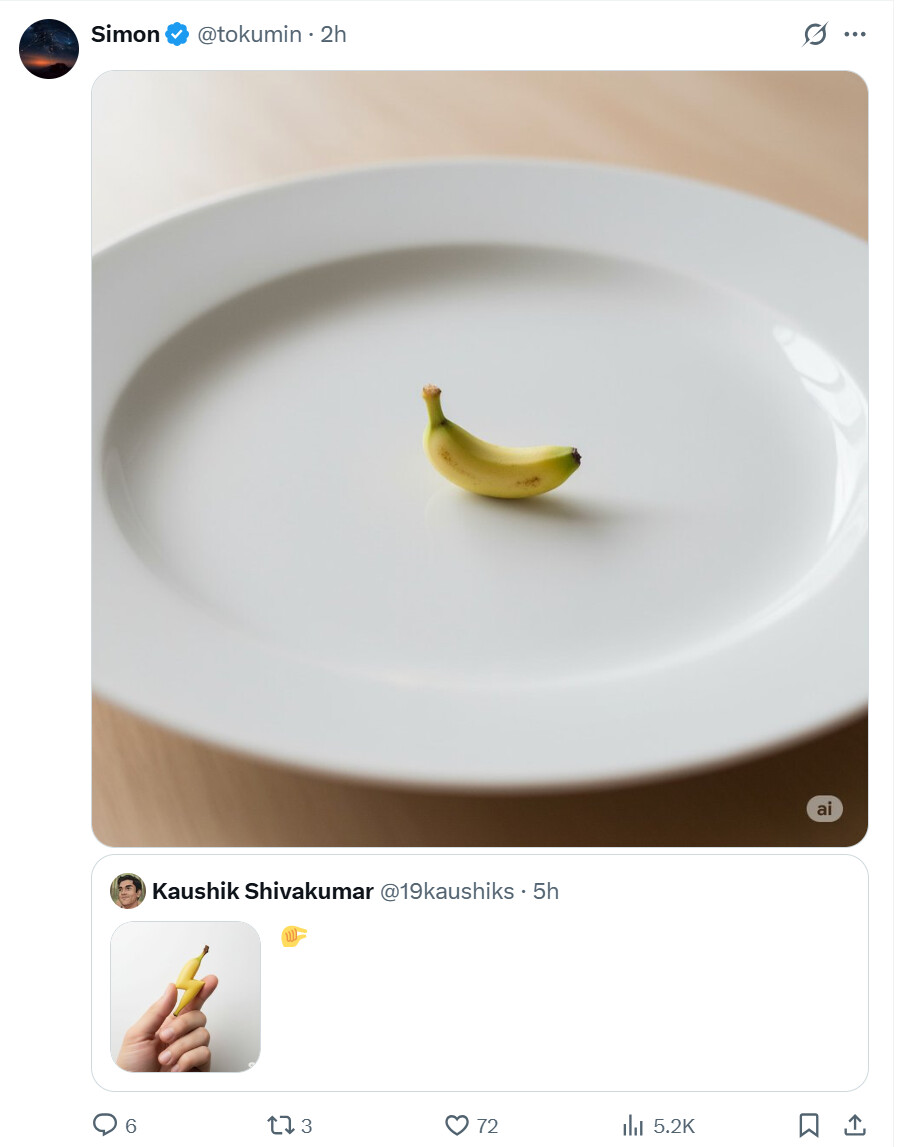Enlarge the banana on plate image

tap(480, 459)
